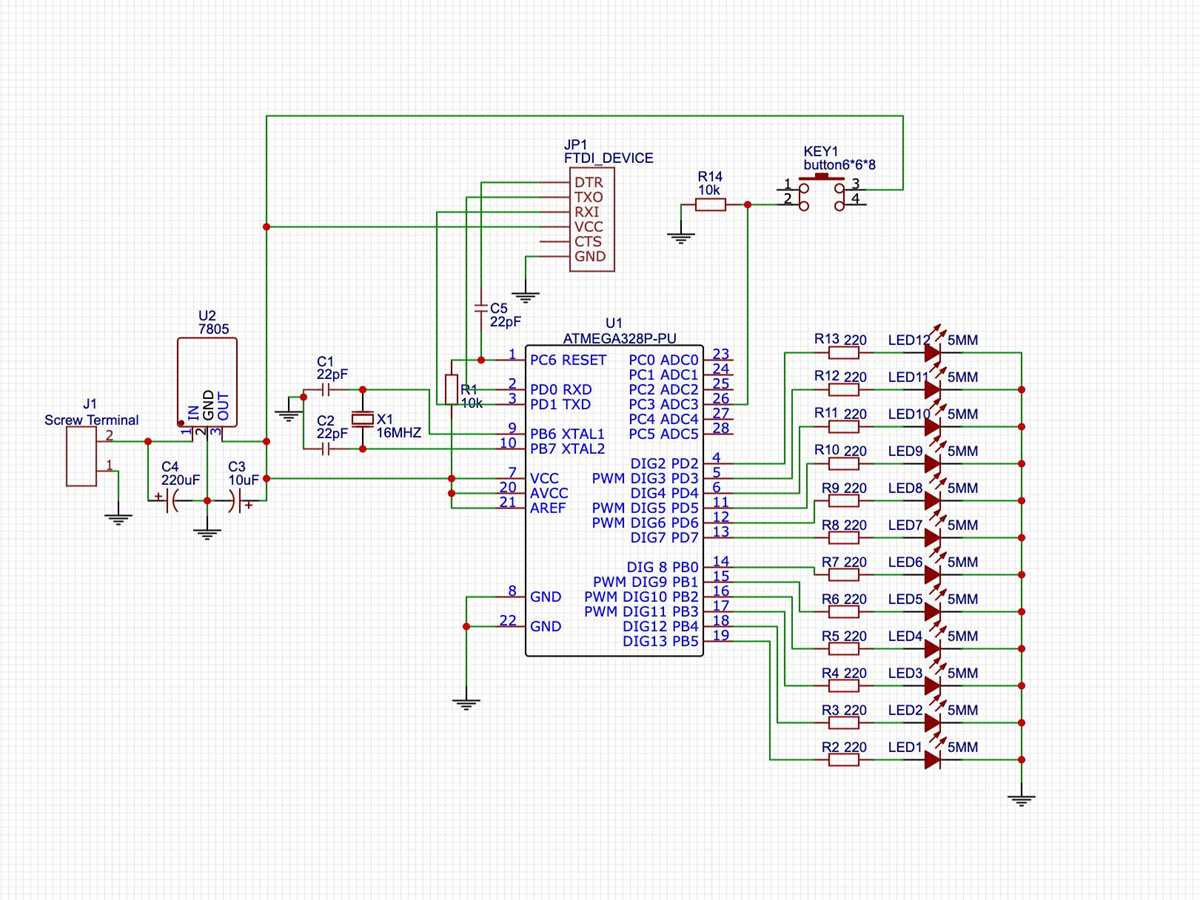Click the DIG7 PD7 pin label
This screenshot has width=1200, height=900.
665,538
